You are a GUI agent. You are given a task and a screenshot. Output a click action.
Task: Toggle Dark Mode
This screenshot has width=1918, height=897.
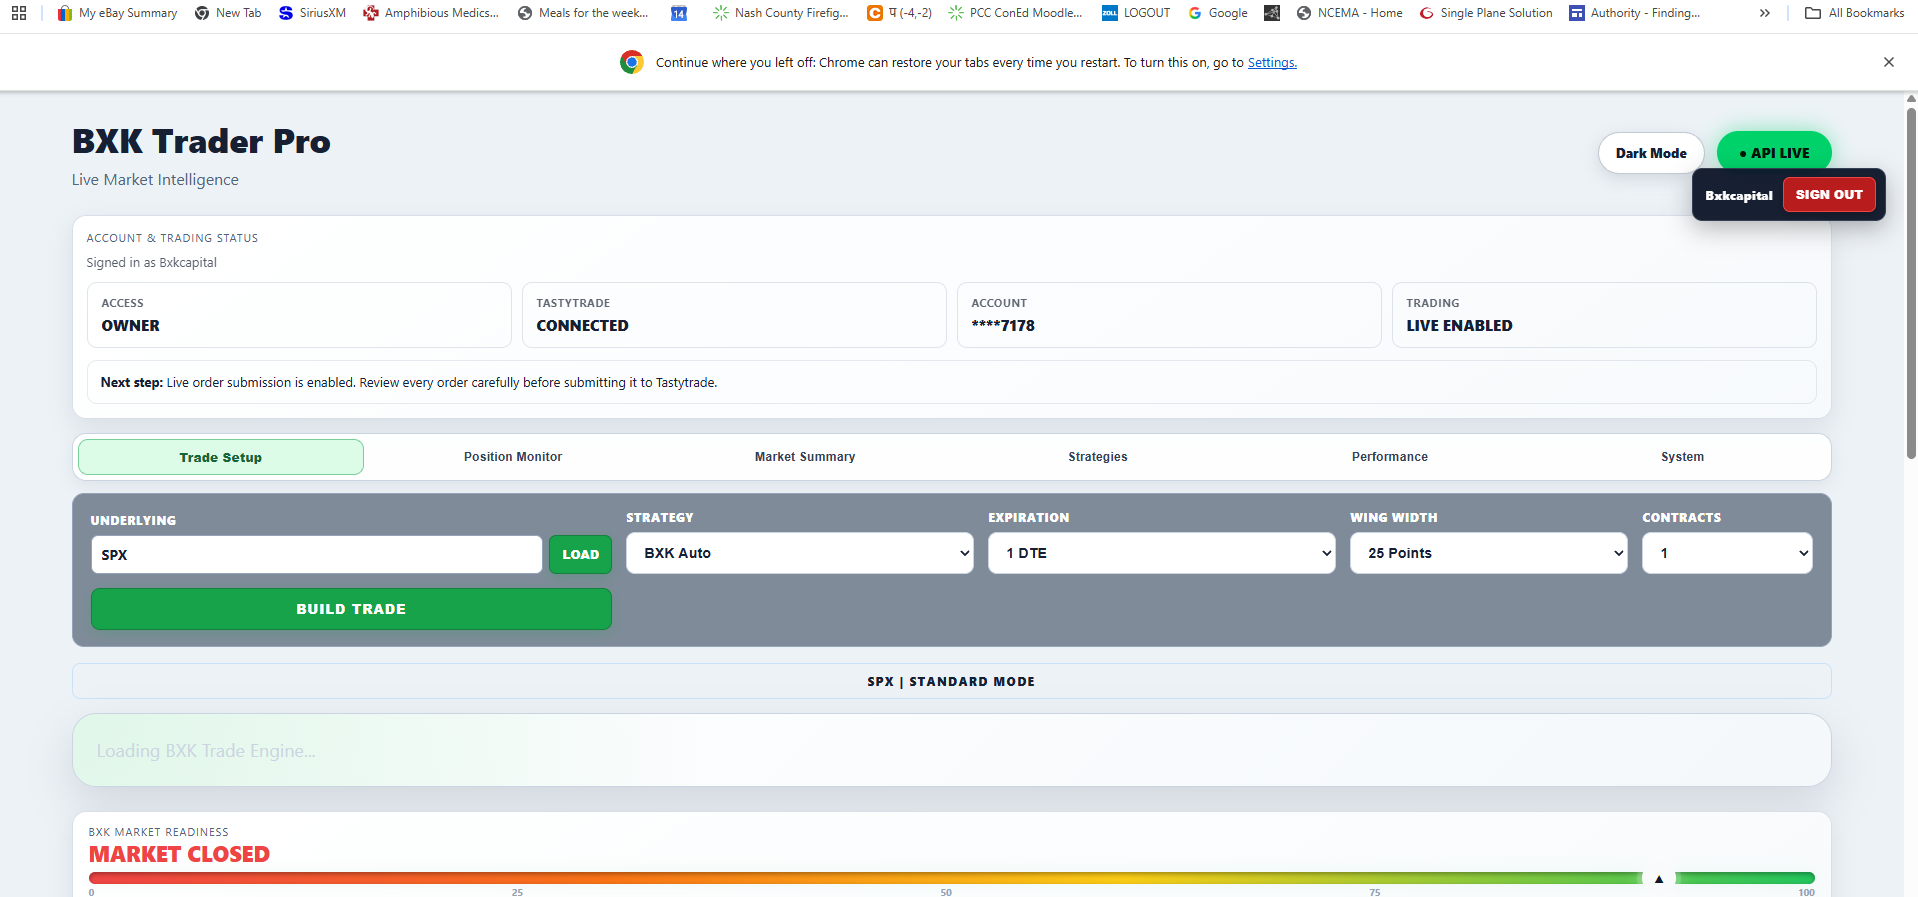click(x=1651, y=153)
